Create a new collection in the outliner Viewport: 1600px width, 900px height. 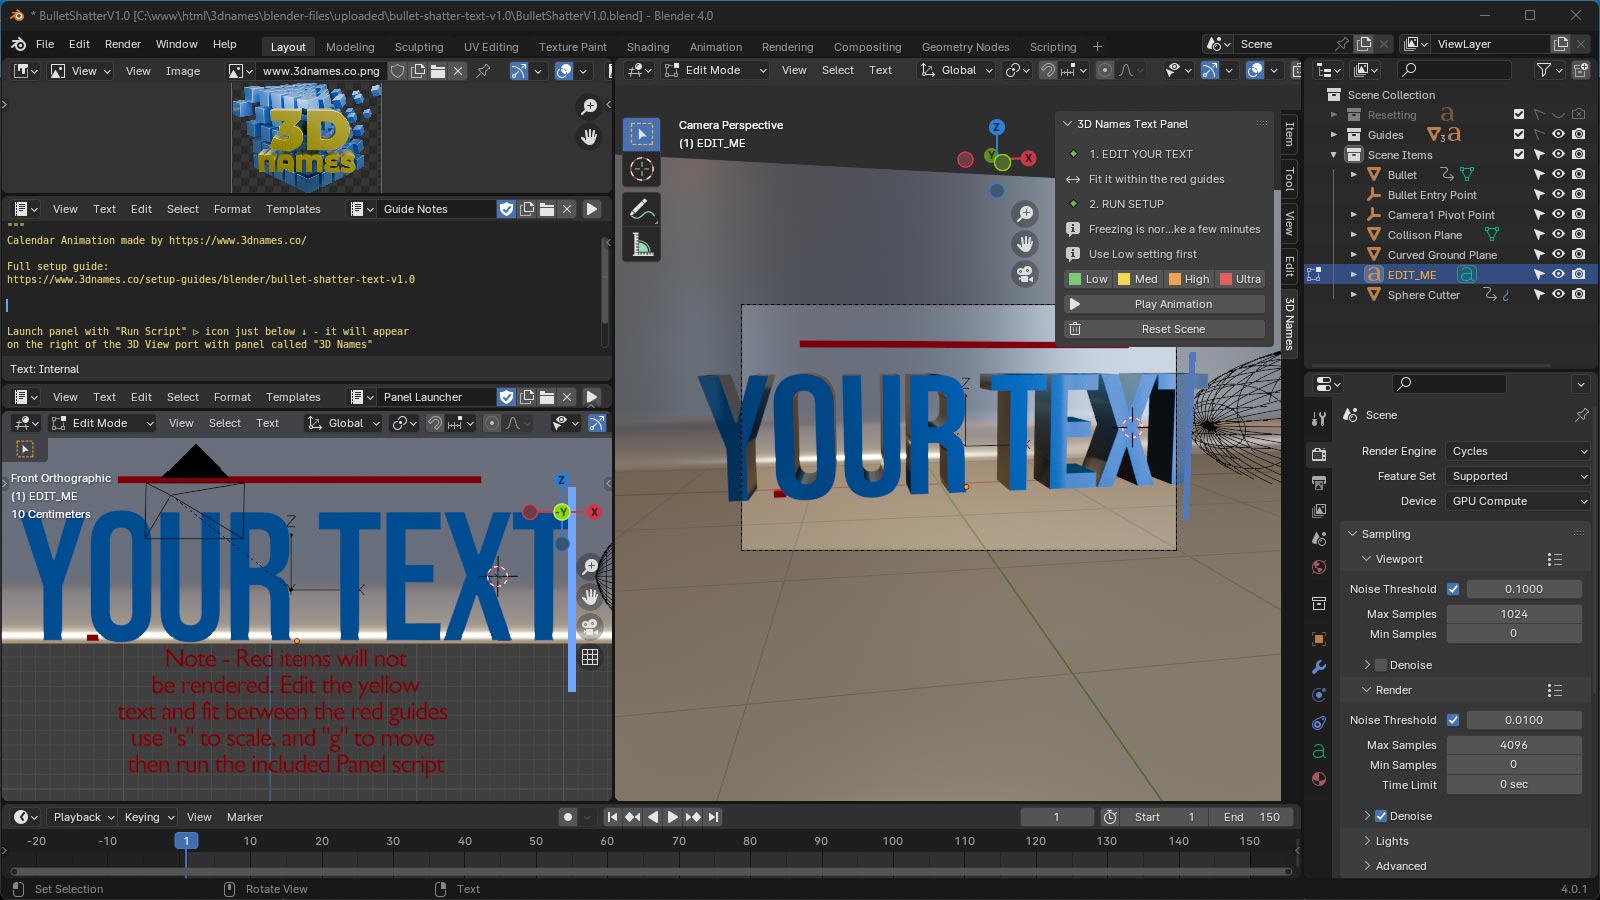pos(1581,70)
